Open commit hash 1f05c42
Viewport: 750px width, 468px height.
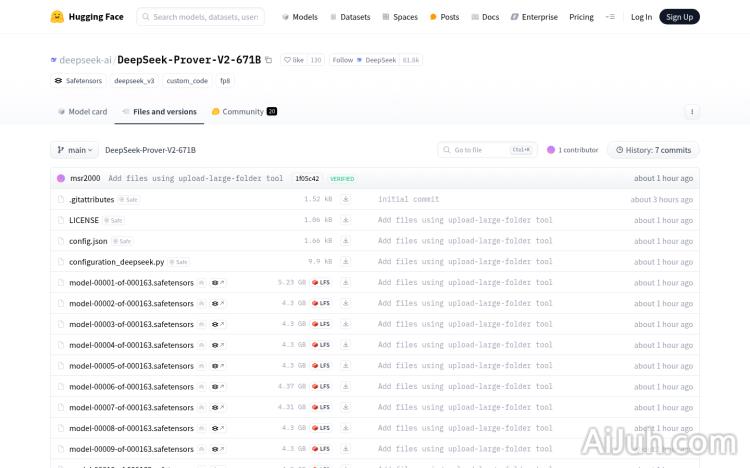307,178
